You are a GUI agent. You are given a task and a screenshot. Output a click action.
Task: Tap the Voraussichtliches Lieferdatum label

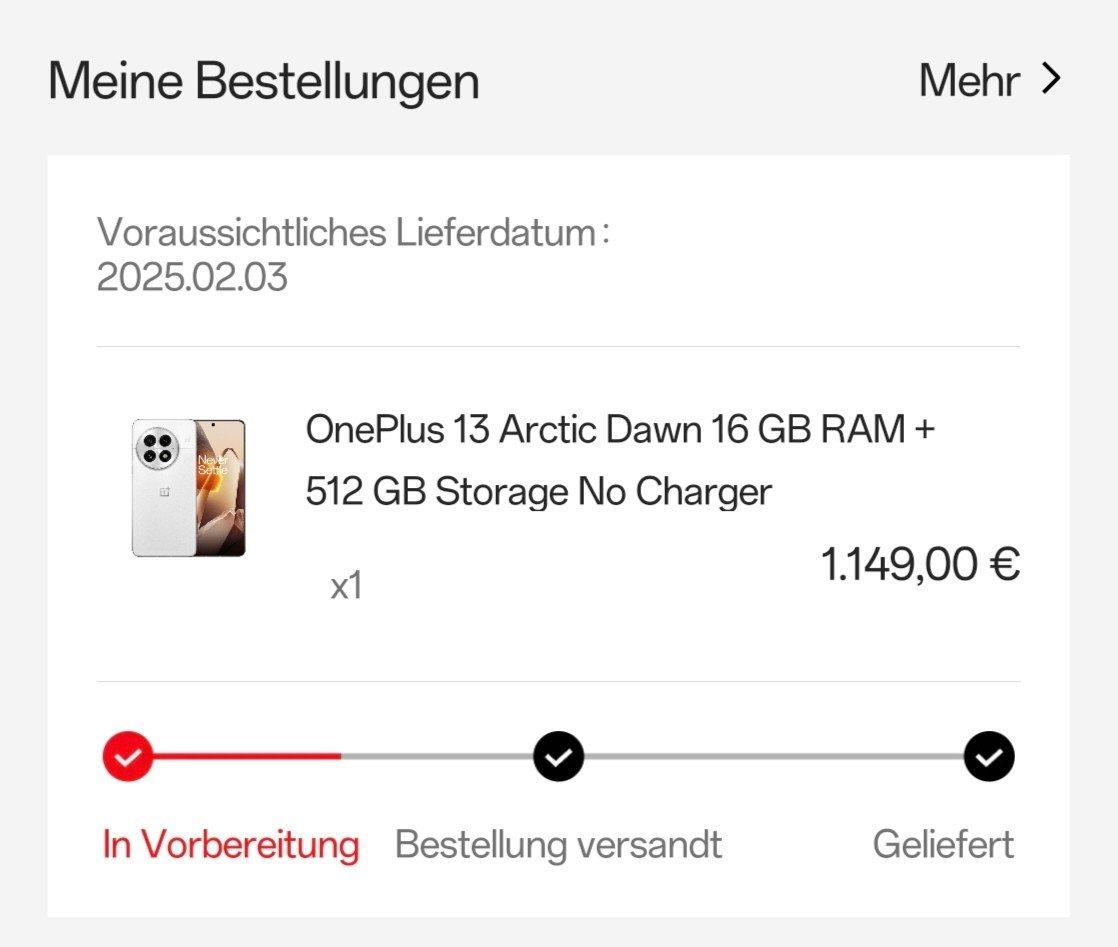tap(353, 233)
